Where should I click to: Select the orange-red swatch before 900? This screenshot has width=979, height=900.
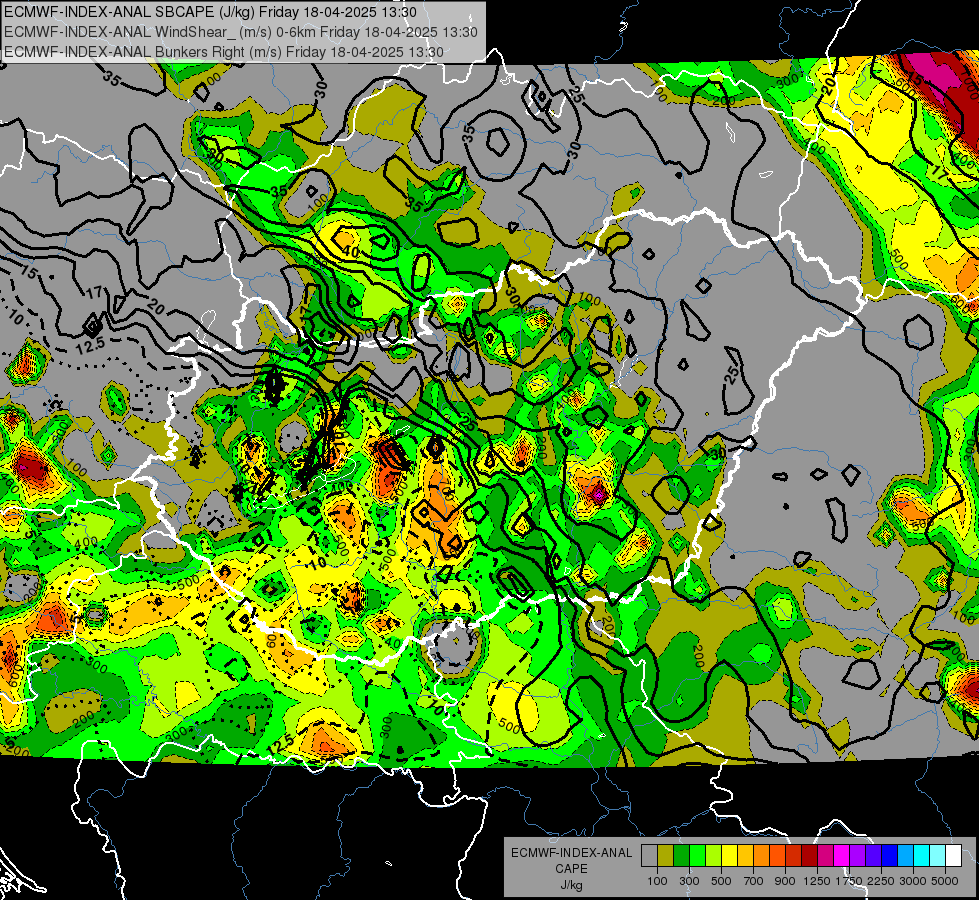click(777, 855)
